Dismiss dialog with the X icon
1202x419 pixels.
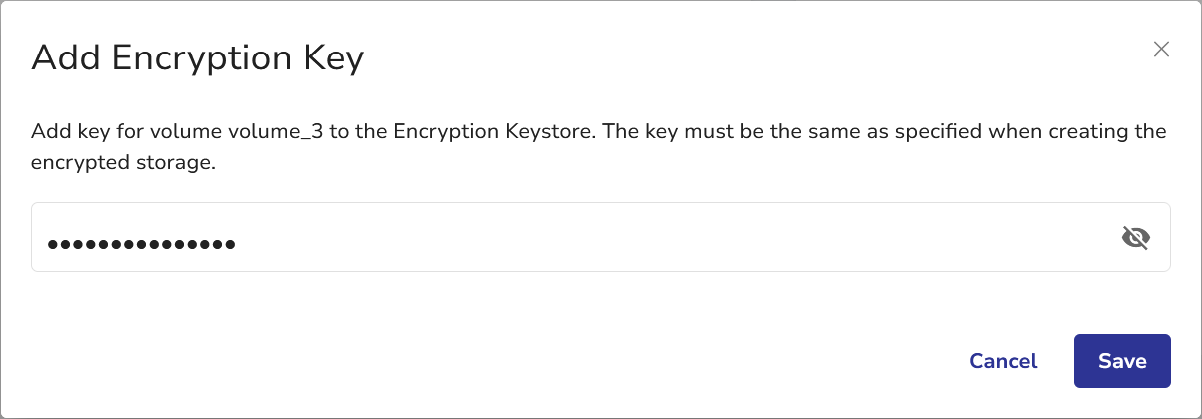1161,50
